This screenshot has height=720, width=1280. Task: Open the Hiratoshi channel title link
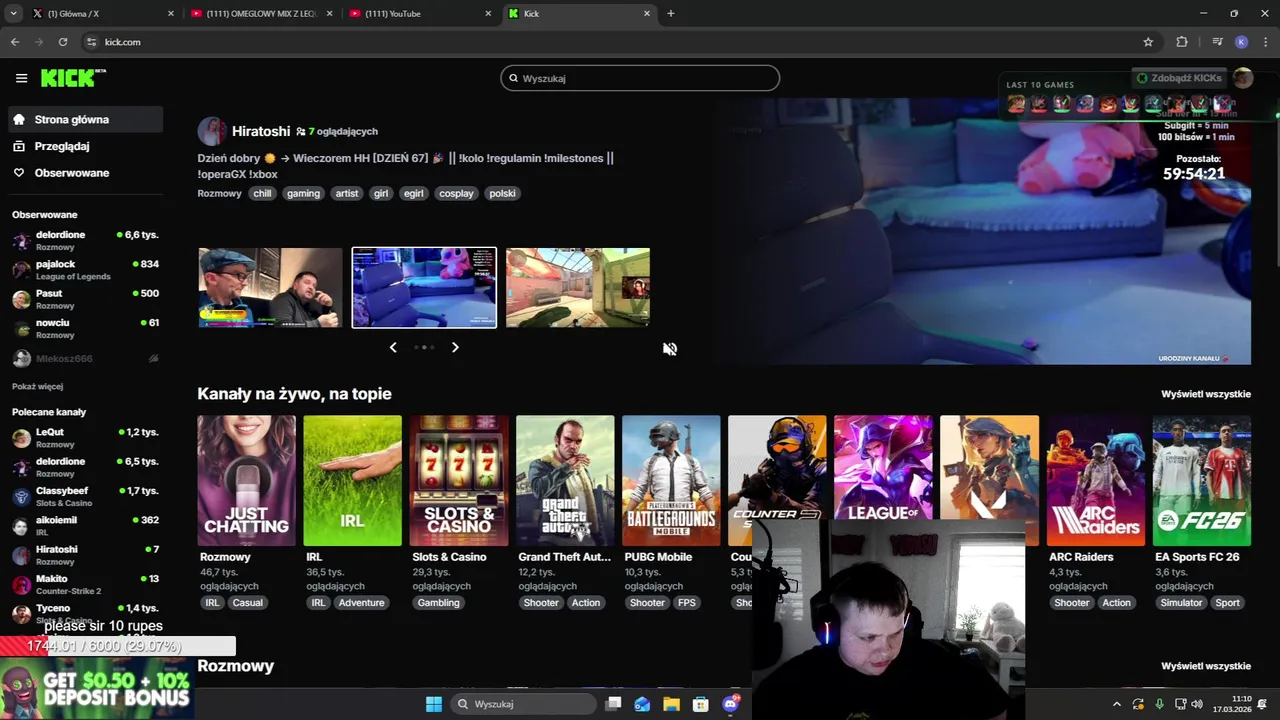tap(261, 131)
